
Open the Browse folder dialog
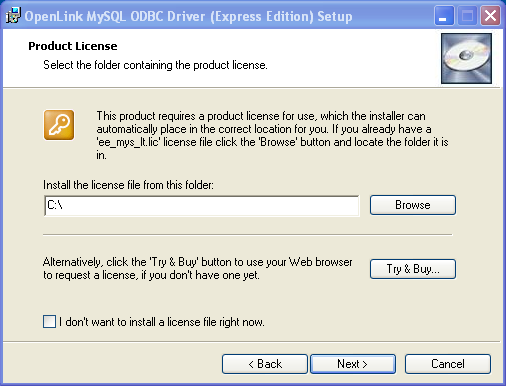pos(413,205)
